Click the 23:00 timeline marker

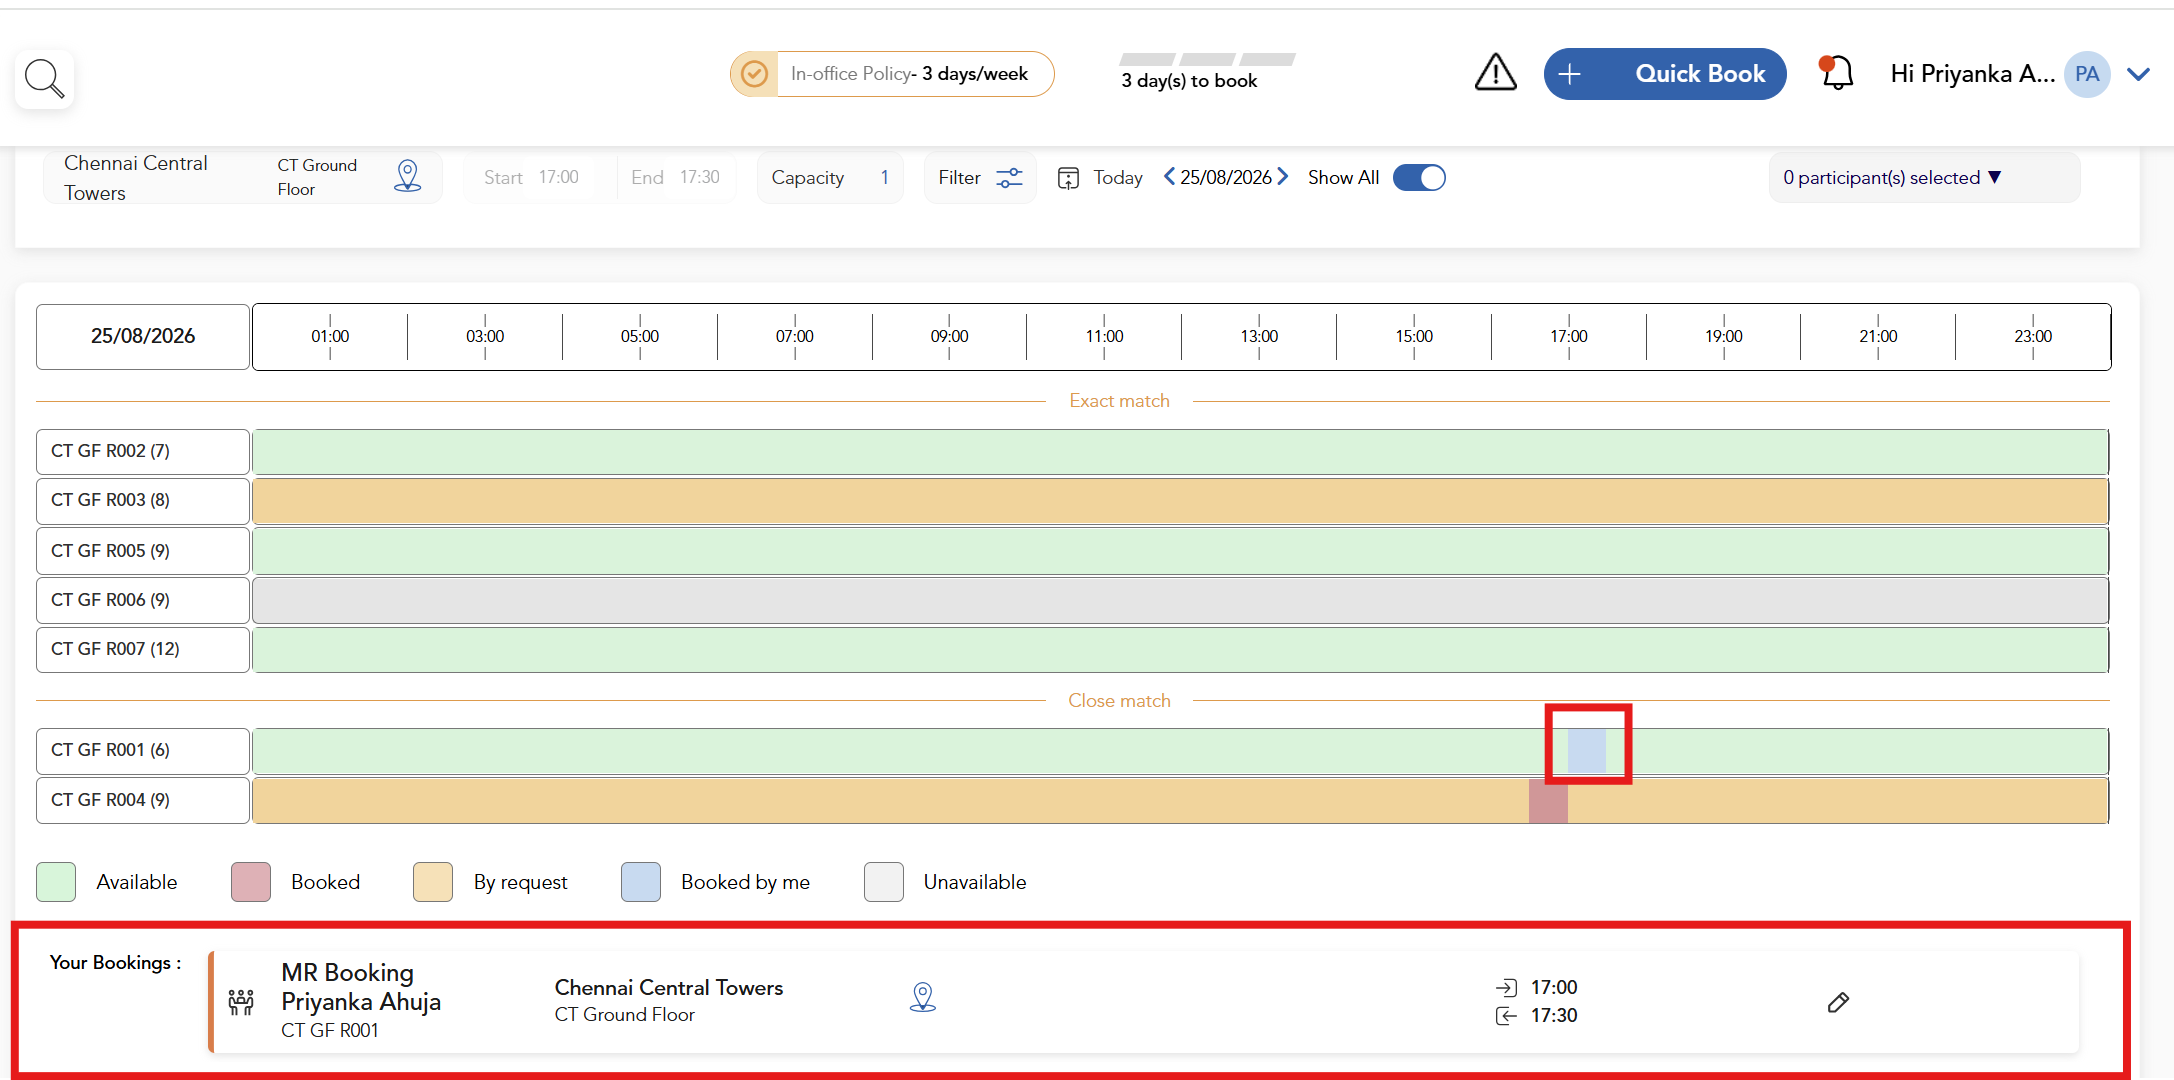click(2033, 336)
